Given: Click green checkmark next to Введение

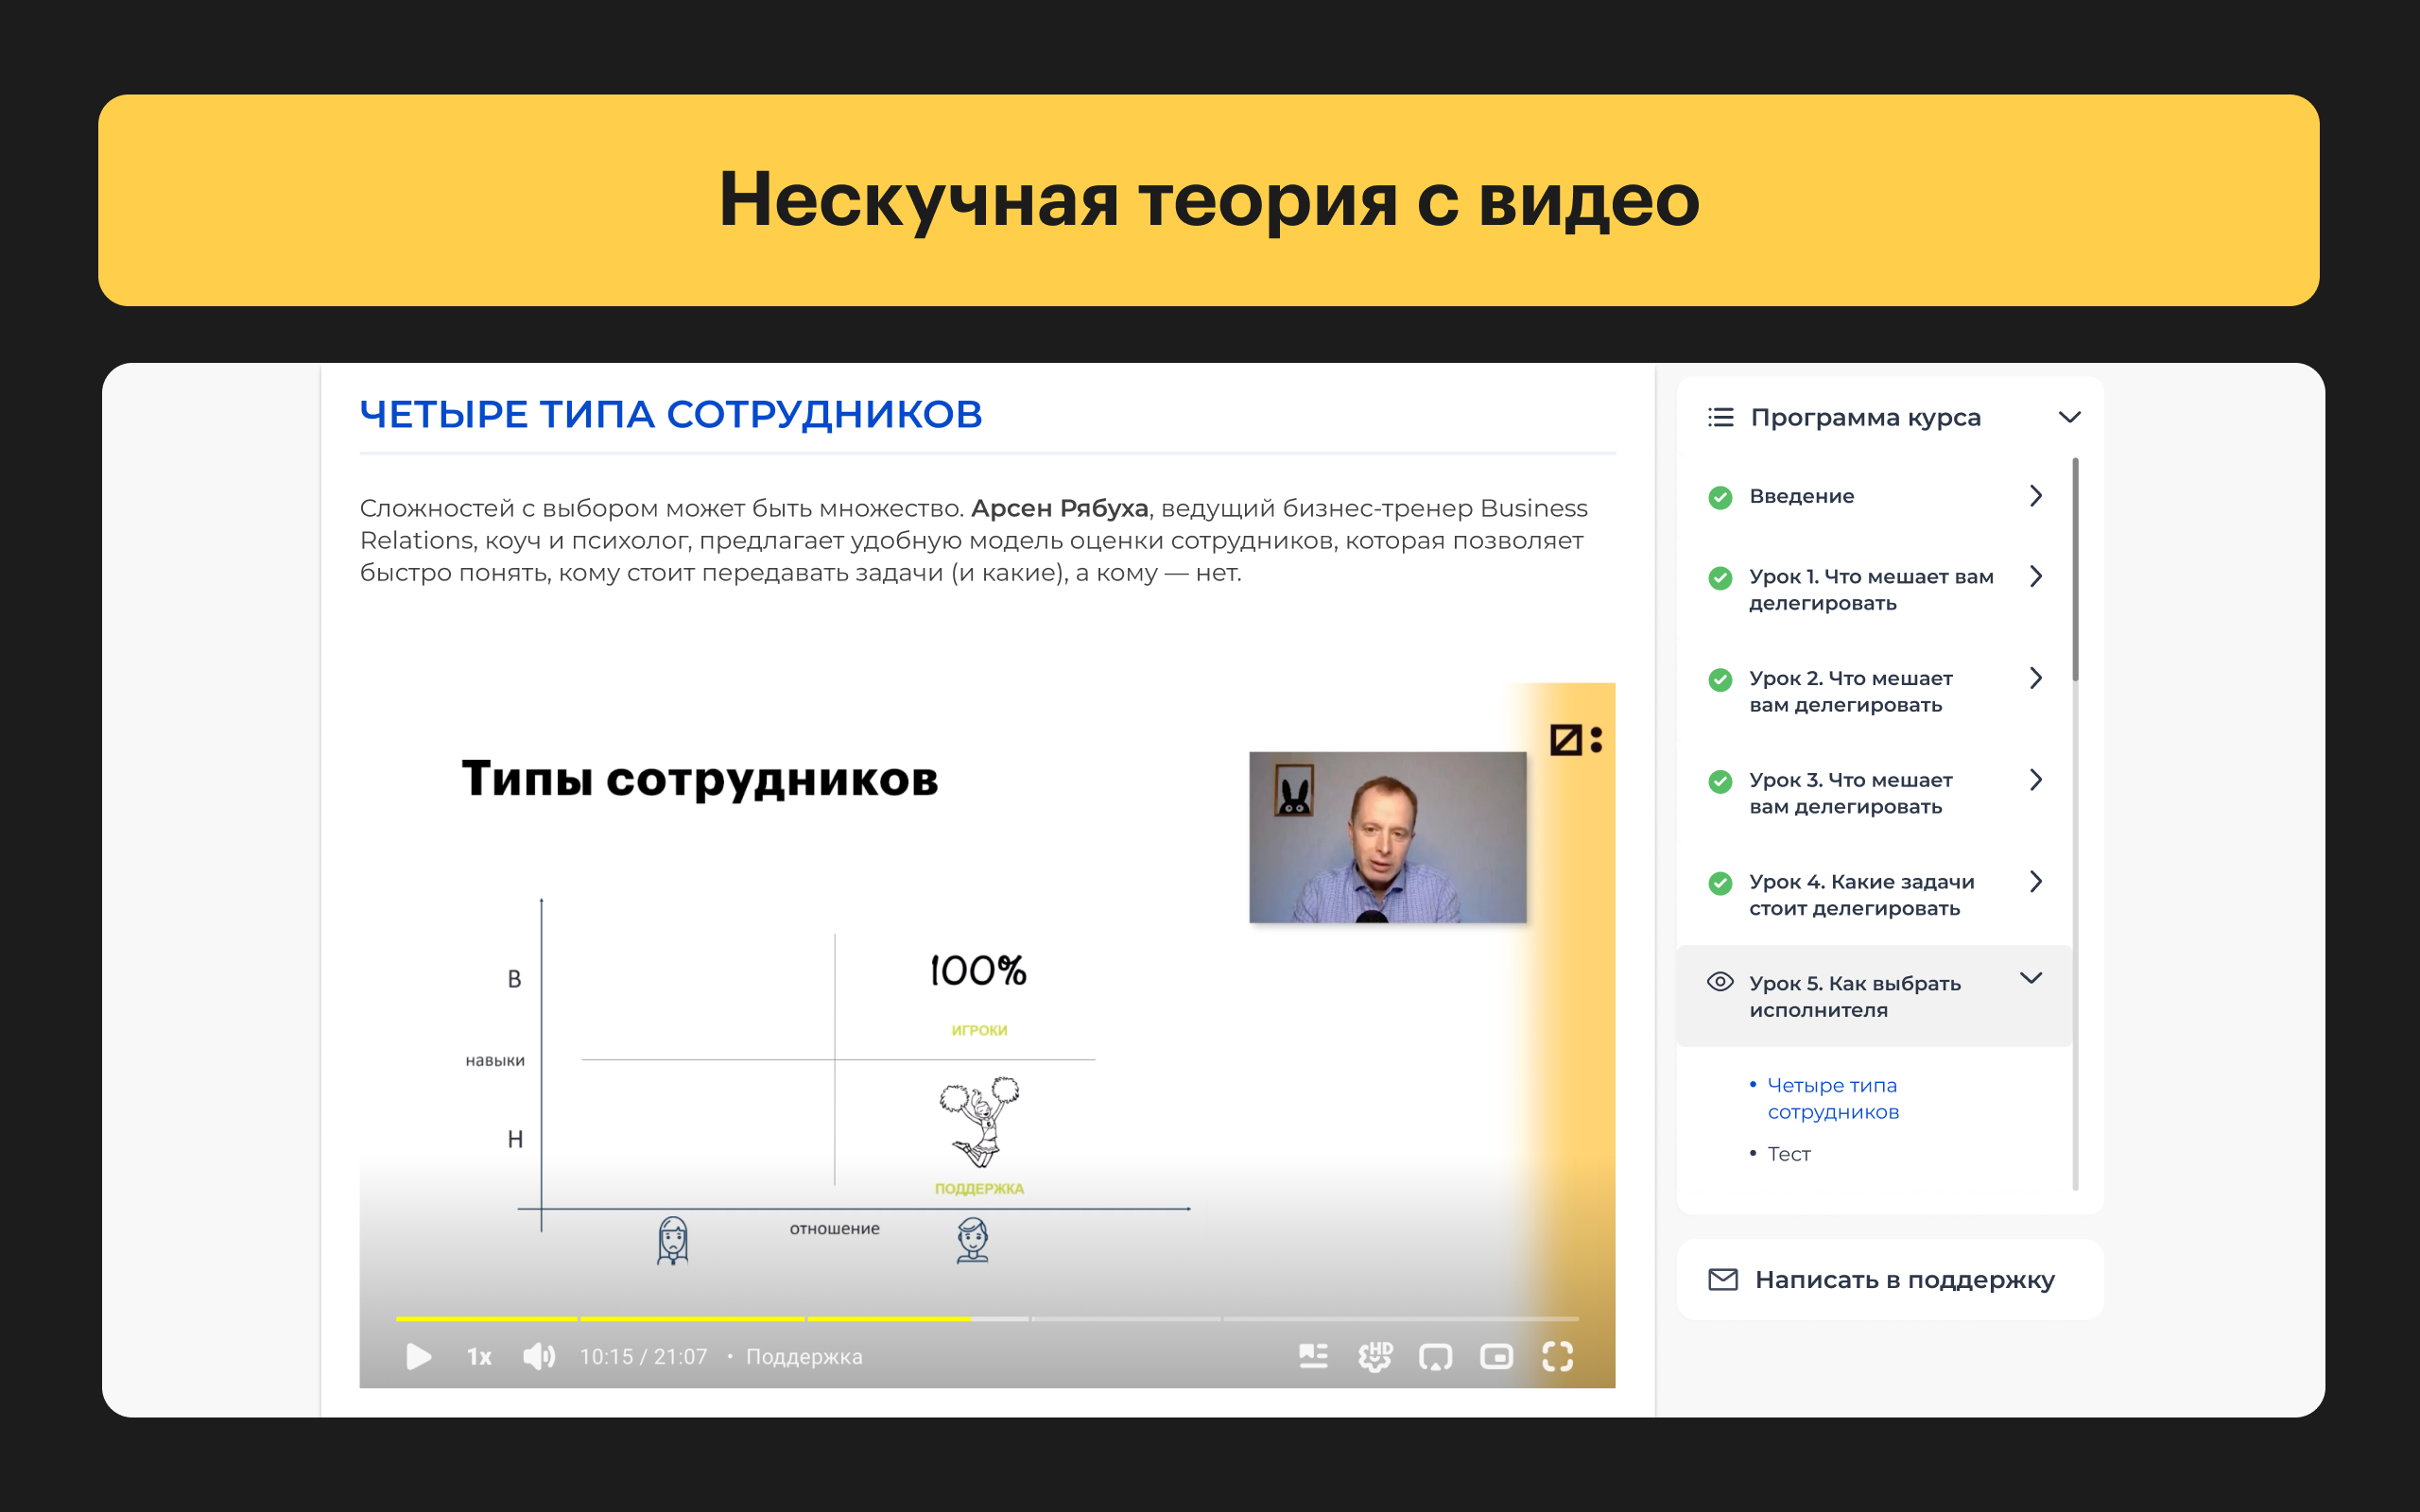Looking at the screenshot, I should click(1720, 497).
